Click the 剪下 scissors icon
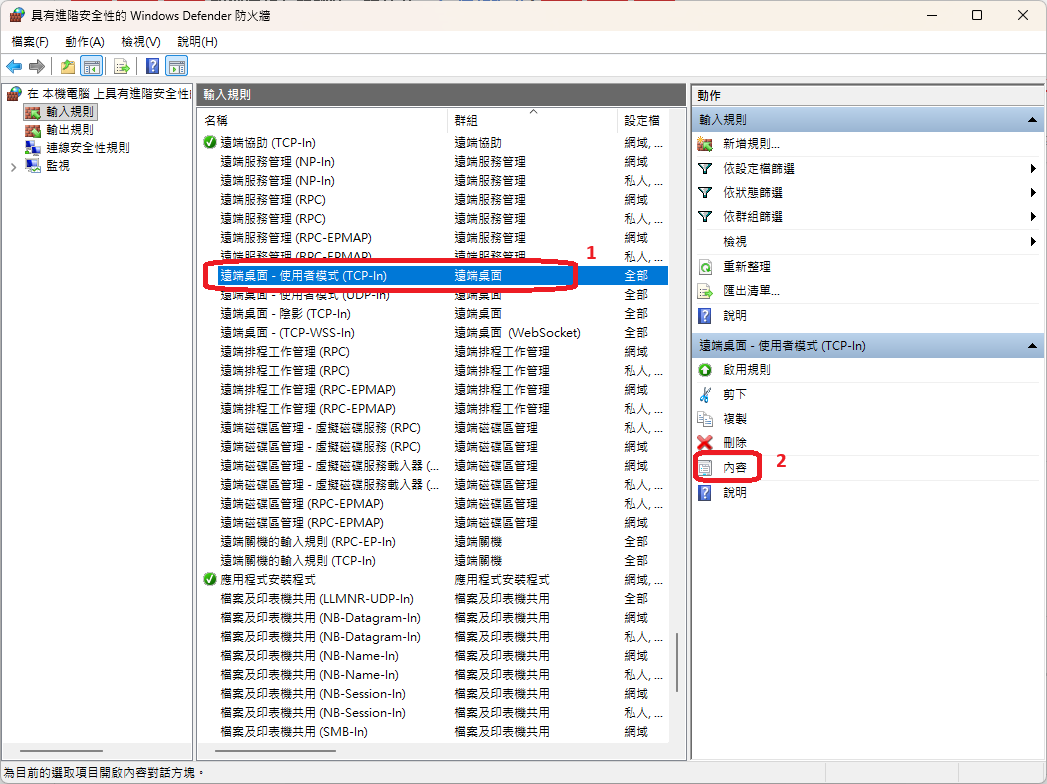This screenshot has height=784, width=1047. tap(705, 394)
